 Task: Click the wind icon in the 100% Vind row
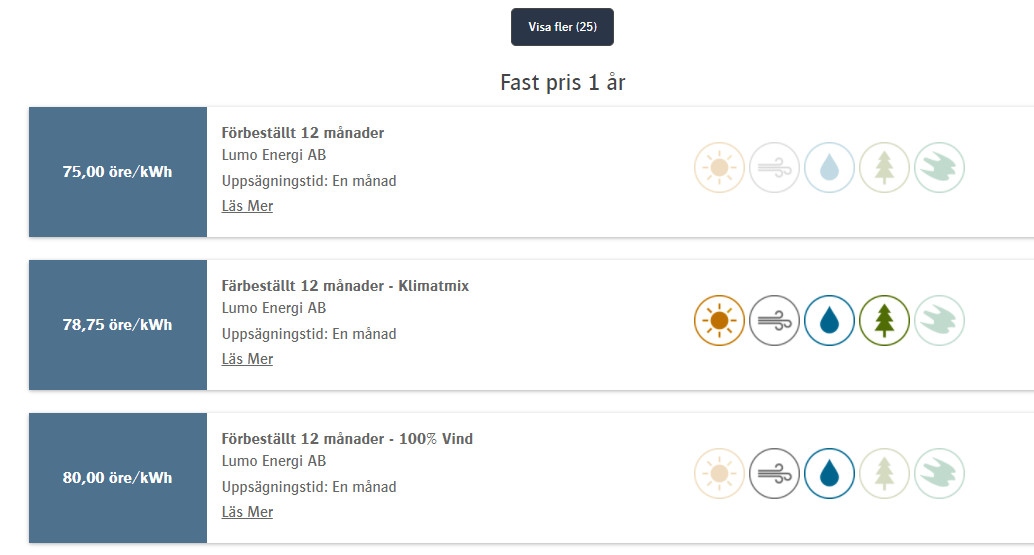[774, 474]
